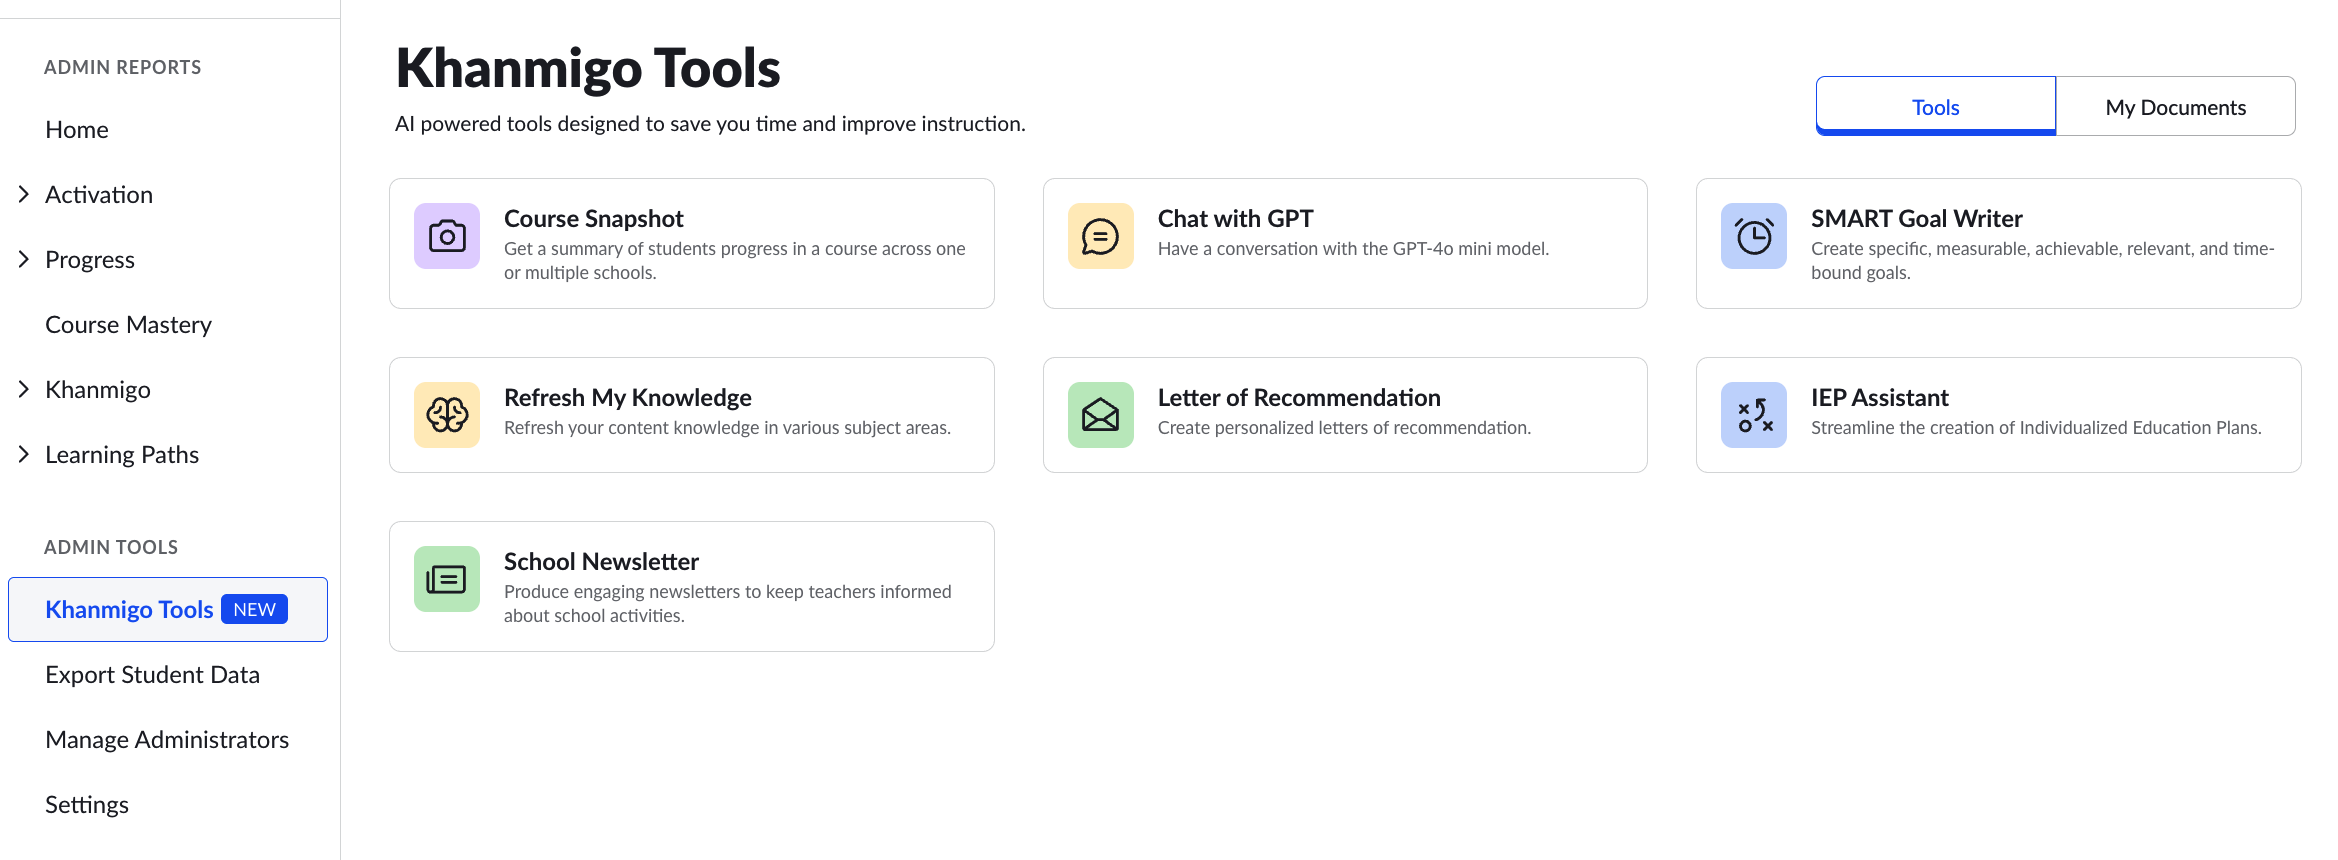Expand the Progress section chevron

(24, 259)
